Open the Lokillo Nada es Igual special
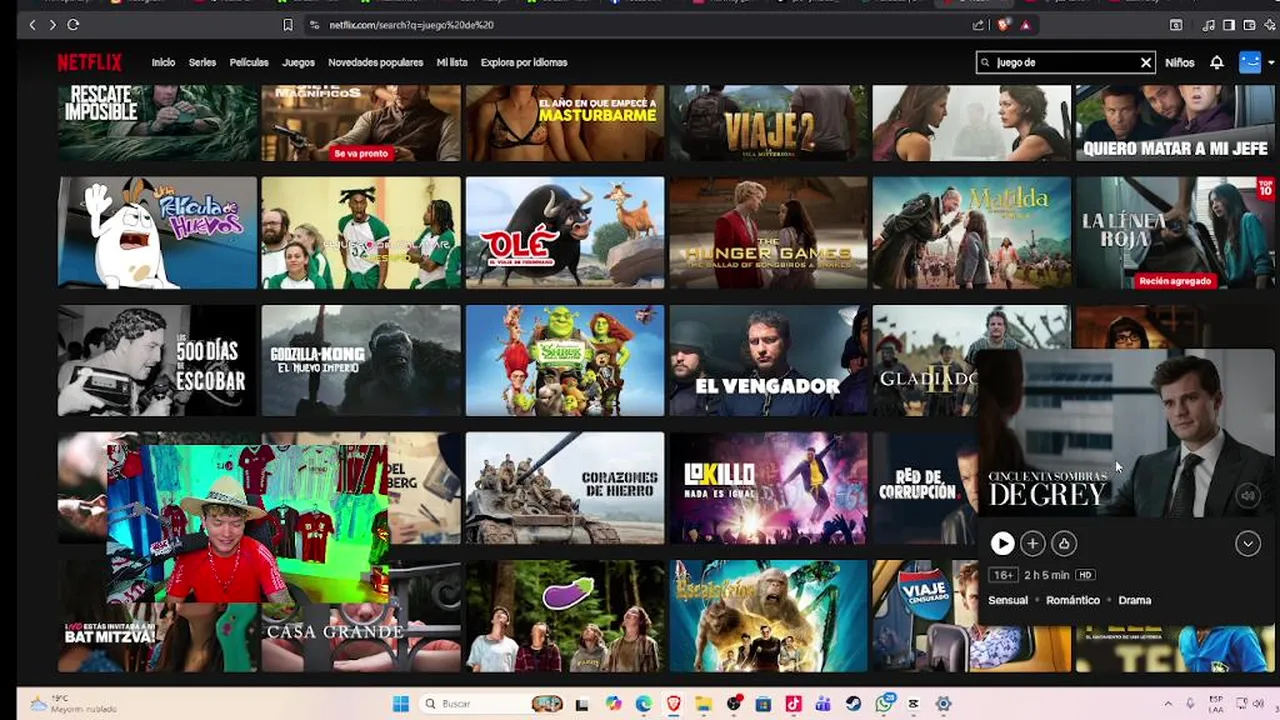This screenshot has height=720, width=1280. 768,488
